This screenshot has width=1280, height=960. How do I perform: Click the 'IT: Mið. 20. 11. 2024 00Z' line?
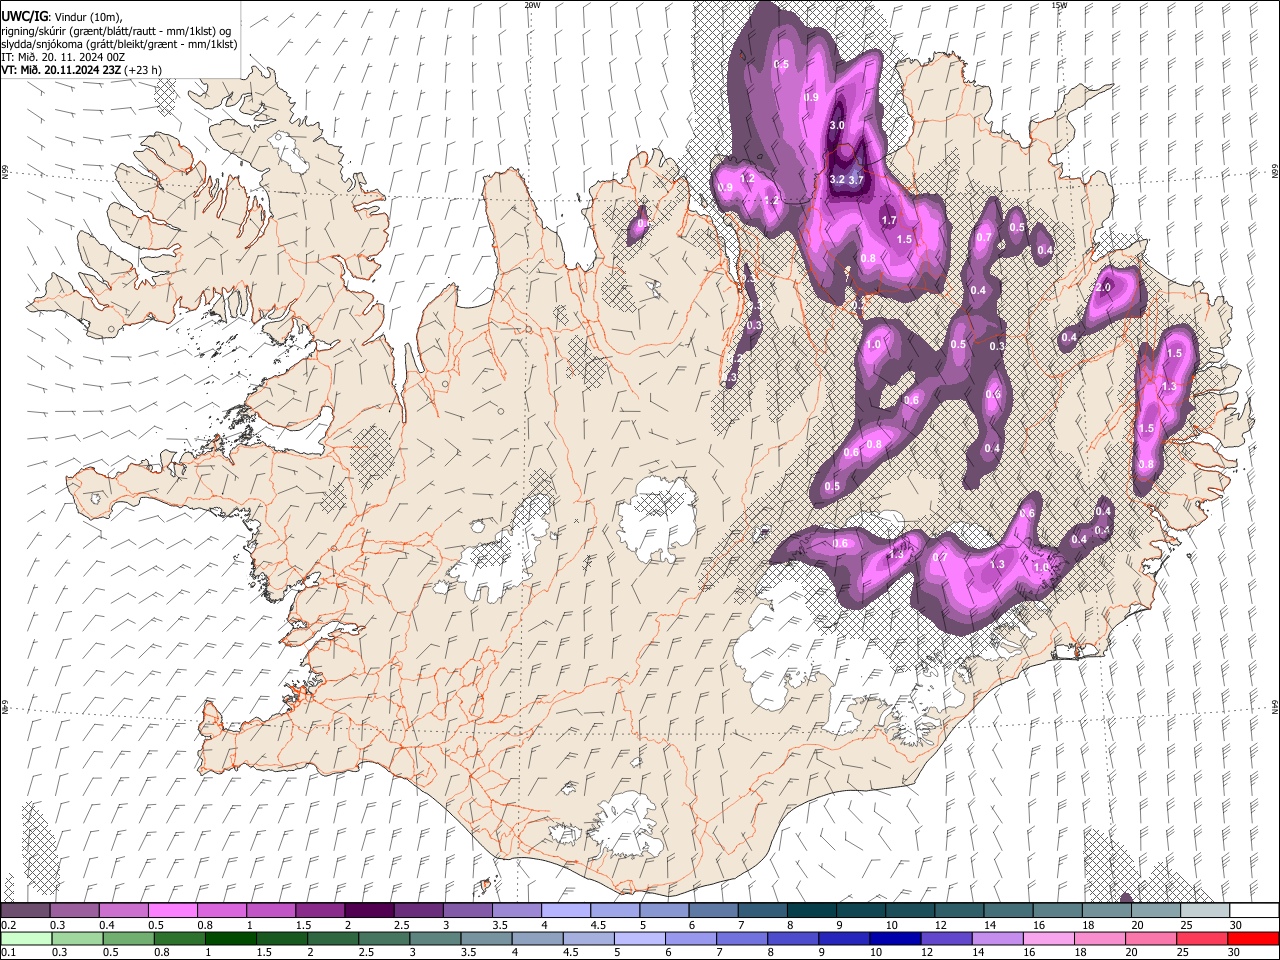click(x=63, y=57)
